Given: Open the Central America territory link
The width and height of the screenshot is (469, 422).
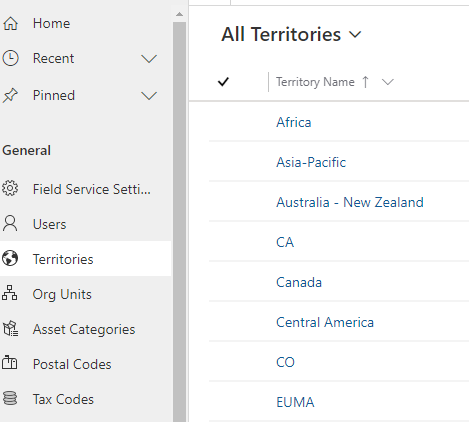Looking at the screenshot, I should pyautogui.click(x=325, y=322).
